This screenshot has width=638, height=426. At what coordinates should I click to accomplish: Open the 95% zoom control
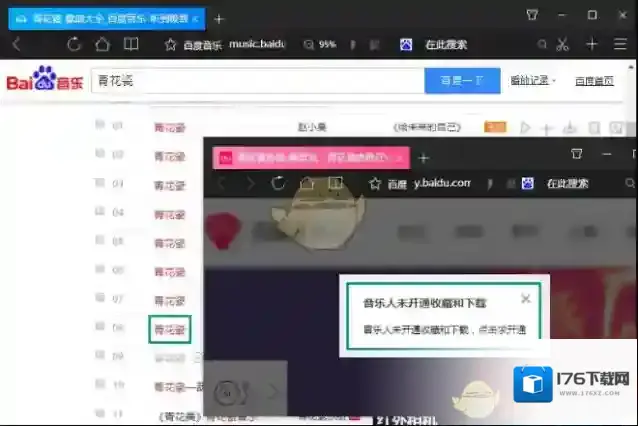[x=320, y=44]
